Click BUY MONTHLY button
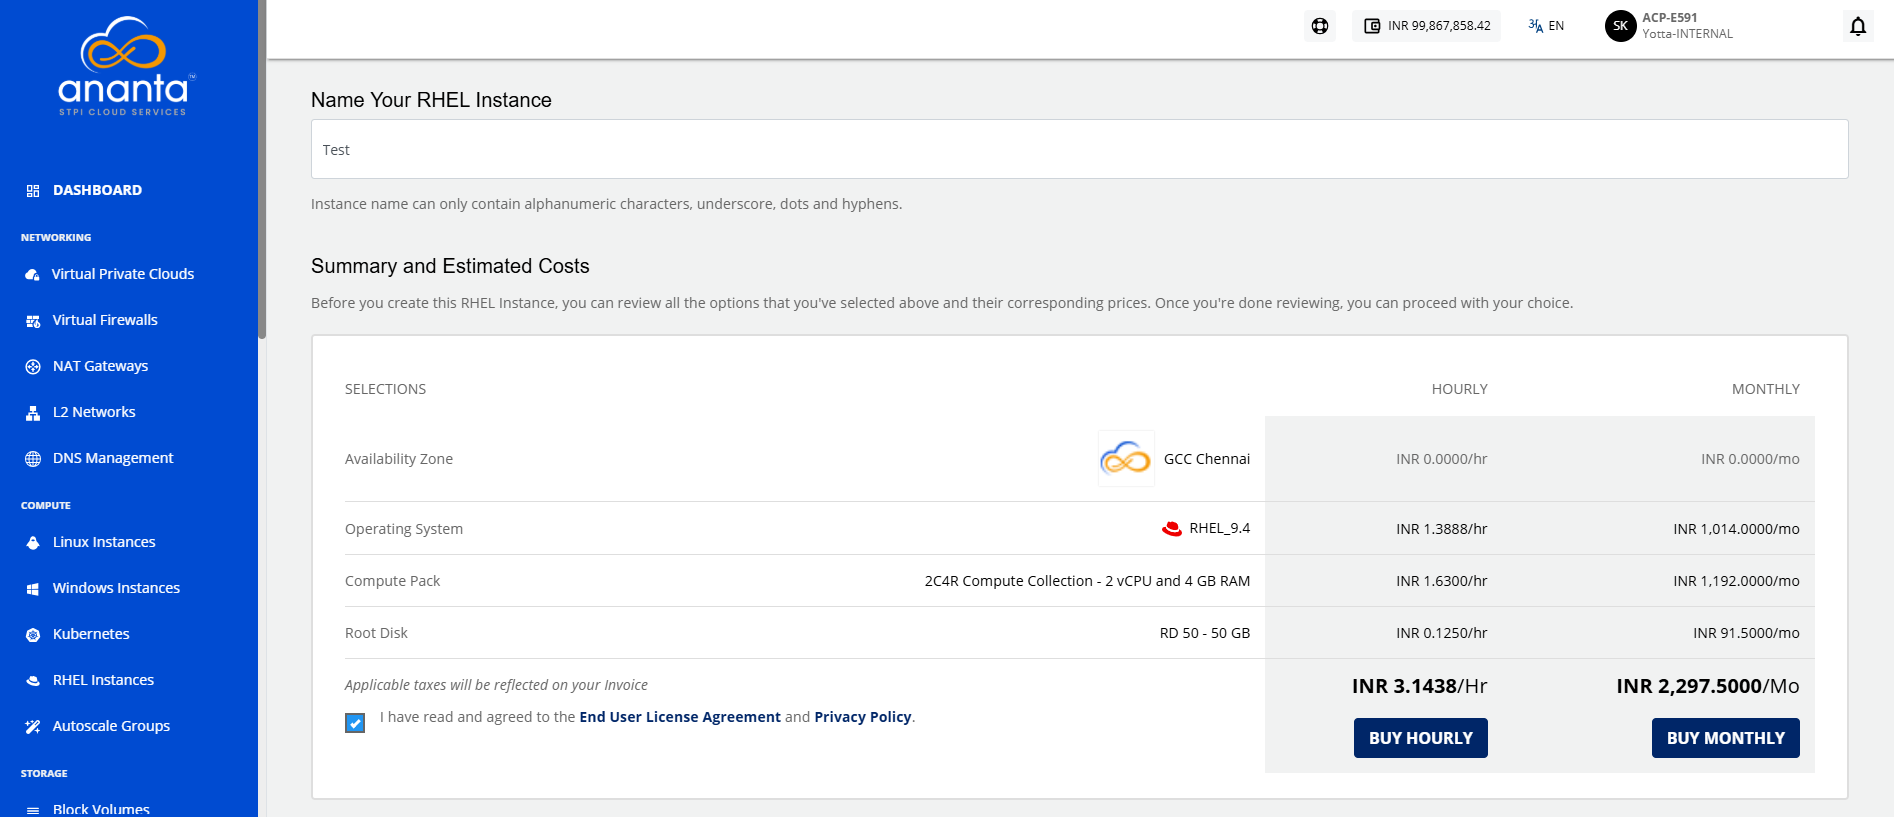 click(x=1726, y=738)
